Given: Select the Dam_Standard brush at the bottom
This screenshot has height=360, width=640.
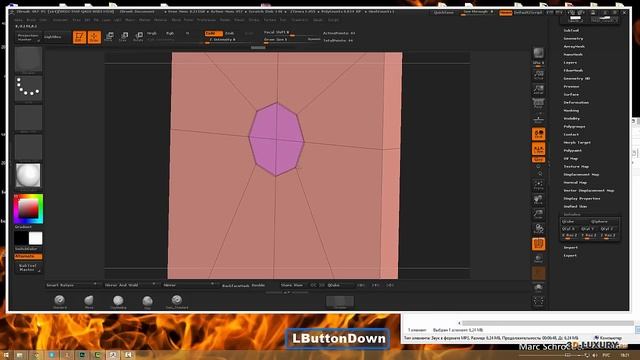Looking at the screenshot, I should tap(177, 302).
